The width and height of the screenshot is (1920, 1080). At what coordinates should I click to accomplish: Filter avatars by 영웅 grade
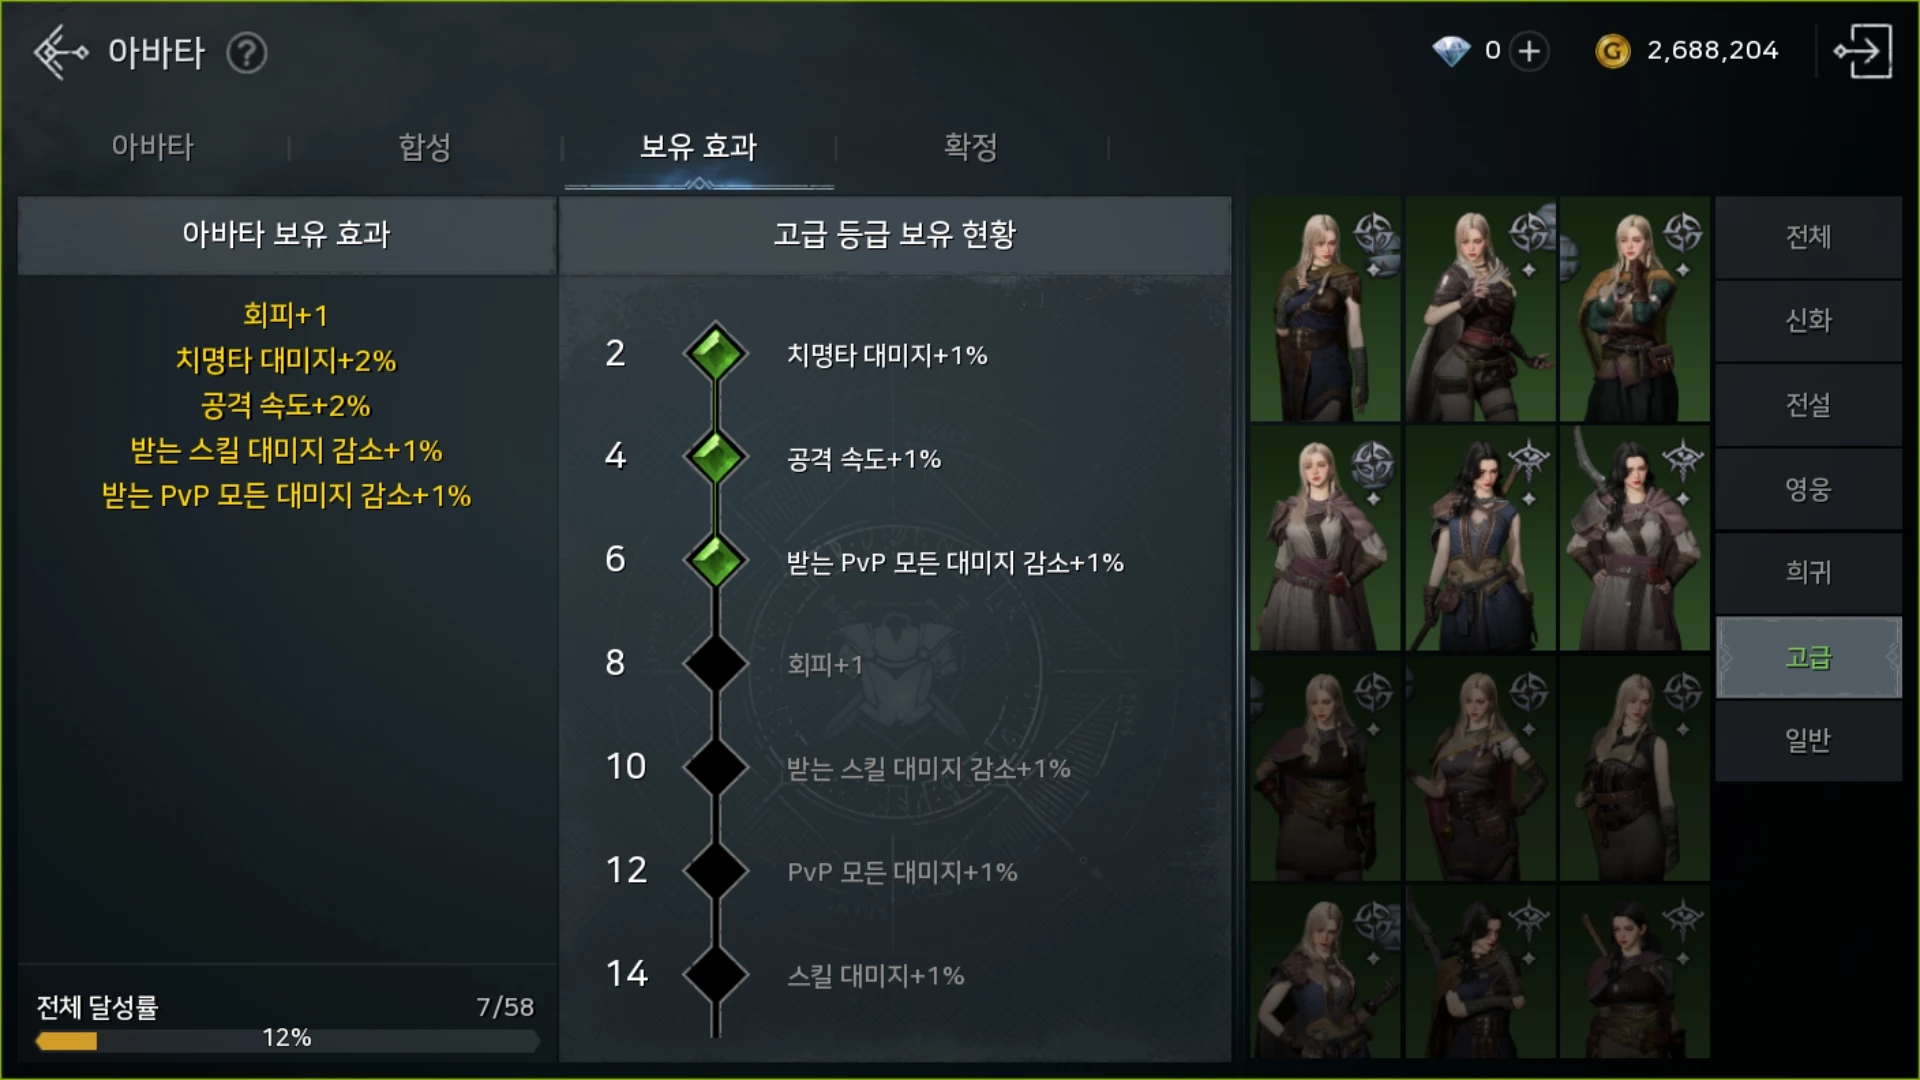coord(1808,489)
